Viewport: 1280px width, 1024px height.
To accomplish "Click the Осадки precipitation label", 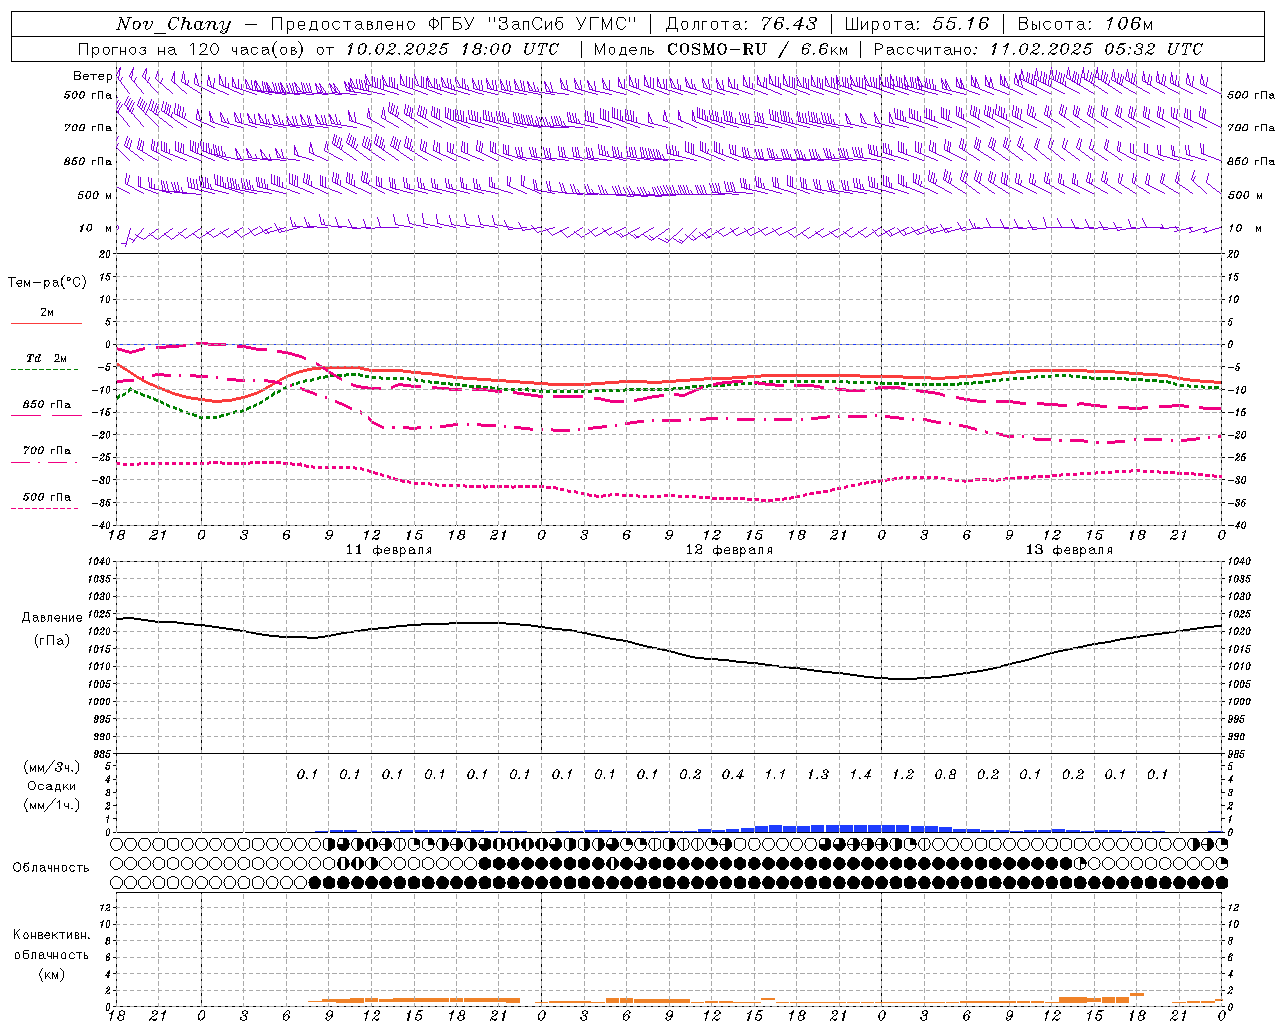I will (52, 786).
